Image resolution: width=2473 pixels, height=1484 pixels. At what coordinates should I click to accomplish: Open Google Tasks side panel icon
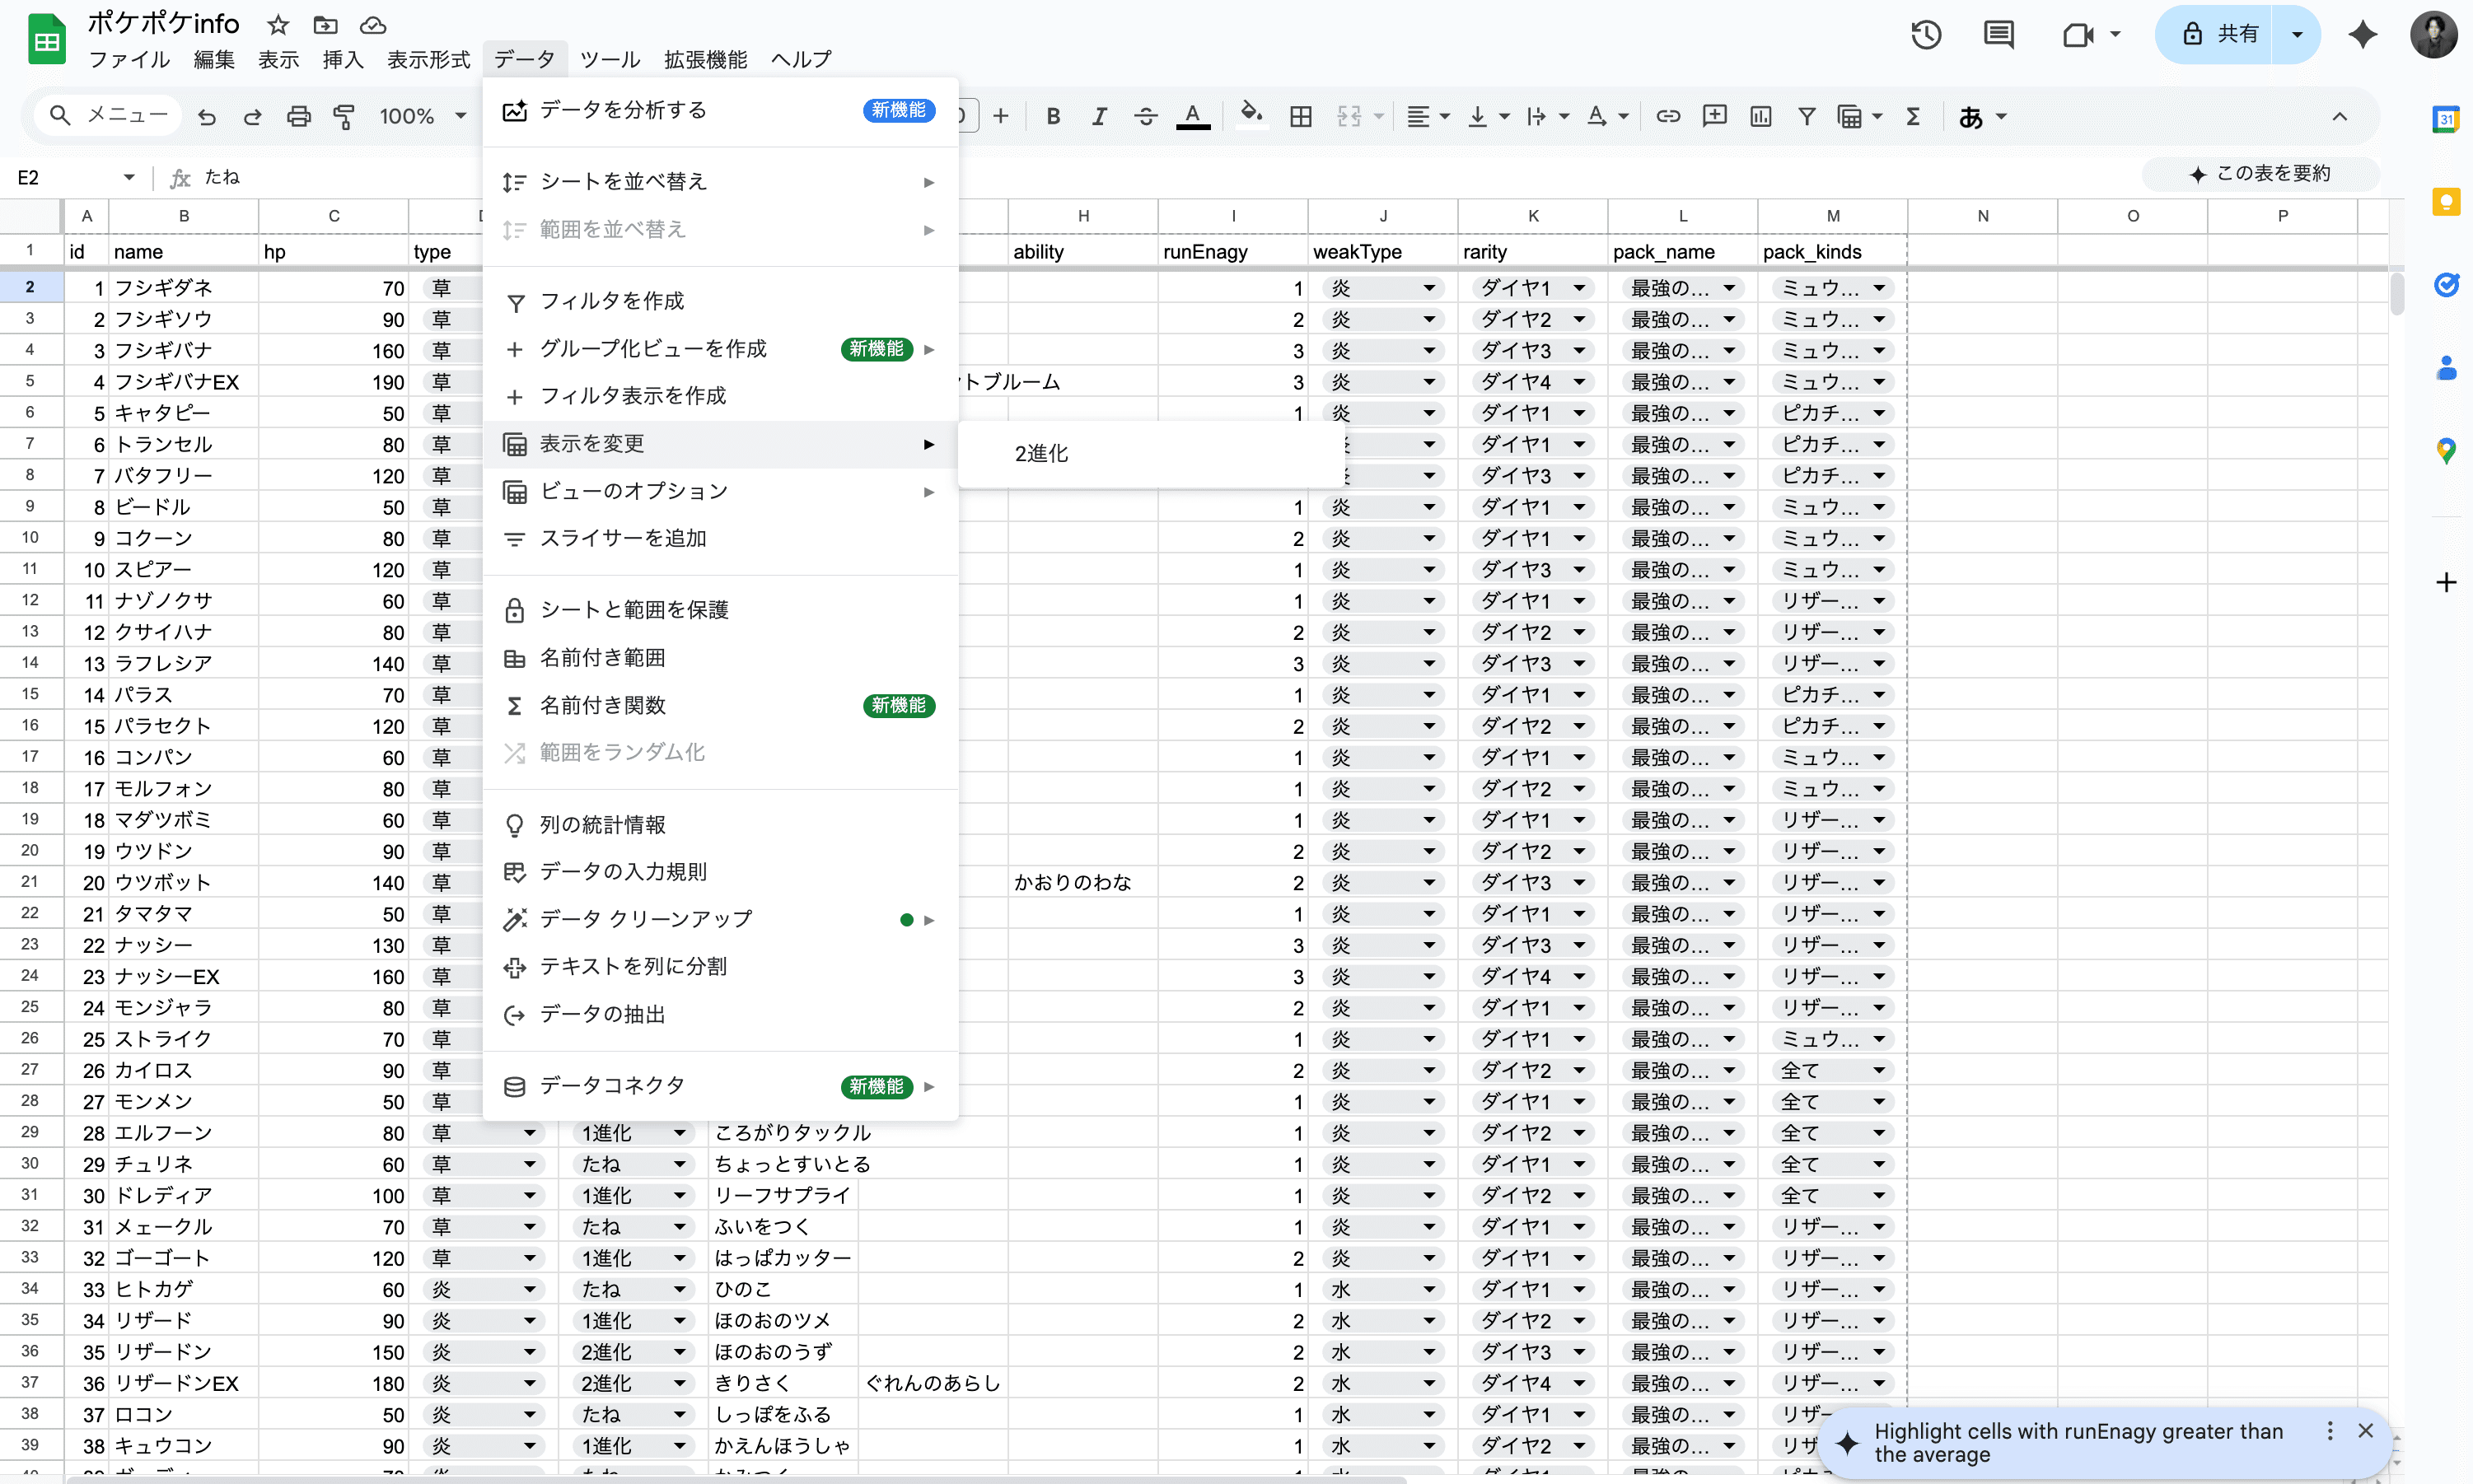tap(2446, 285)
